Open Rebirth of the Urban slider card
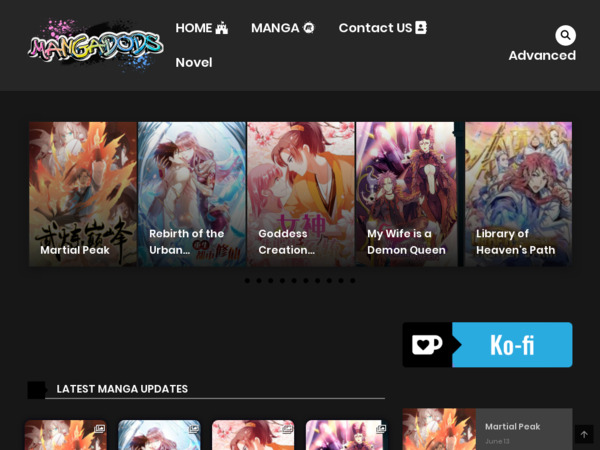 (x=192, y=194)
